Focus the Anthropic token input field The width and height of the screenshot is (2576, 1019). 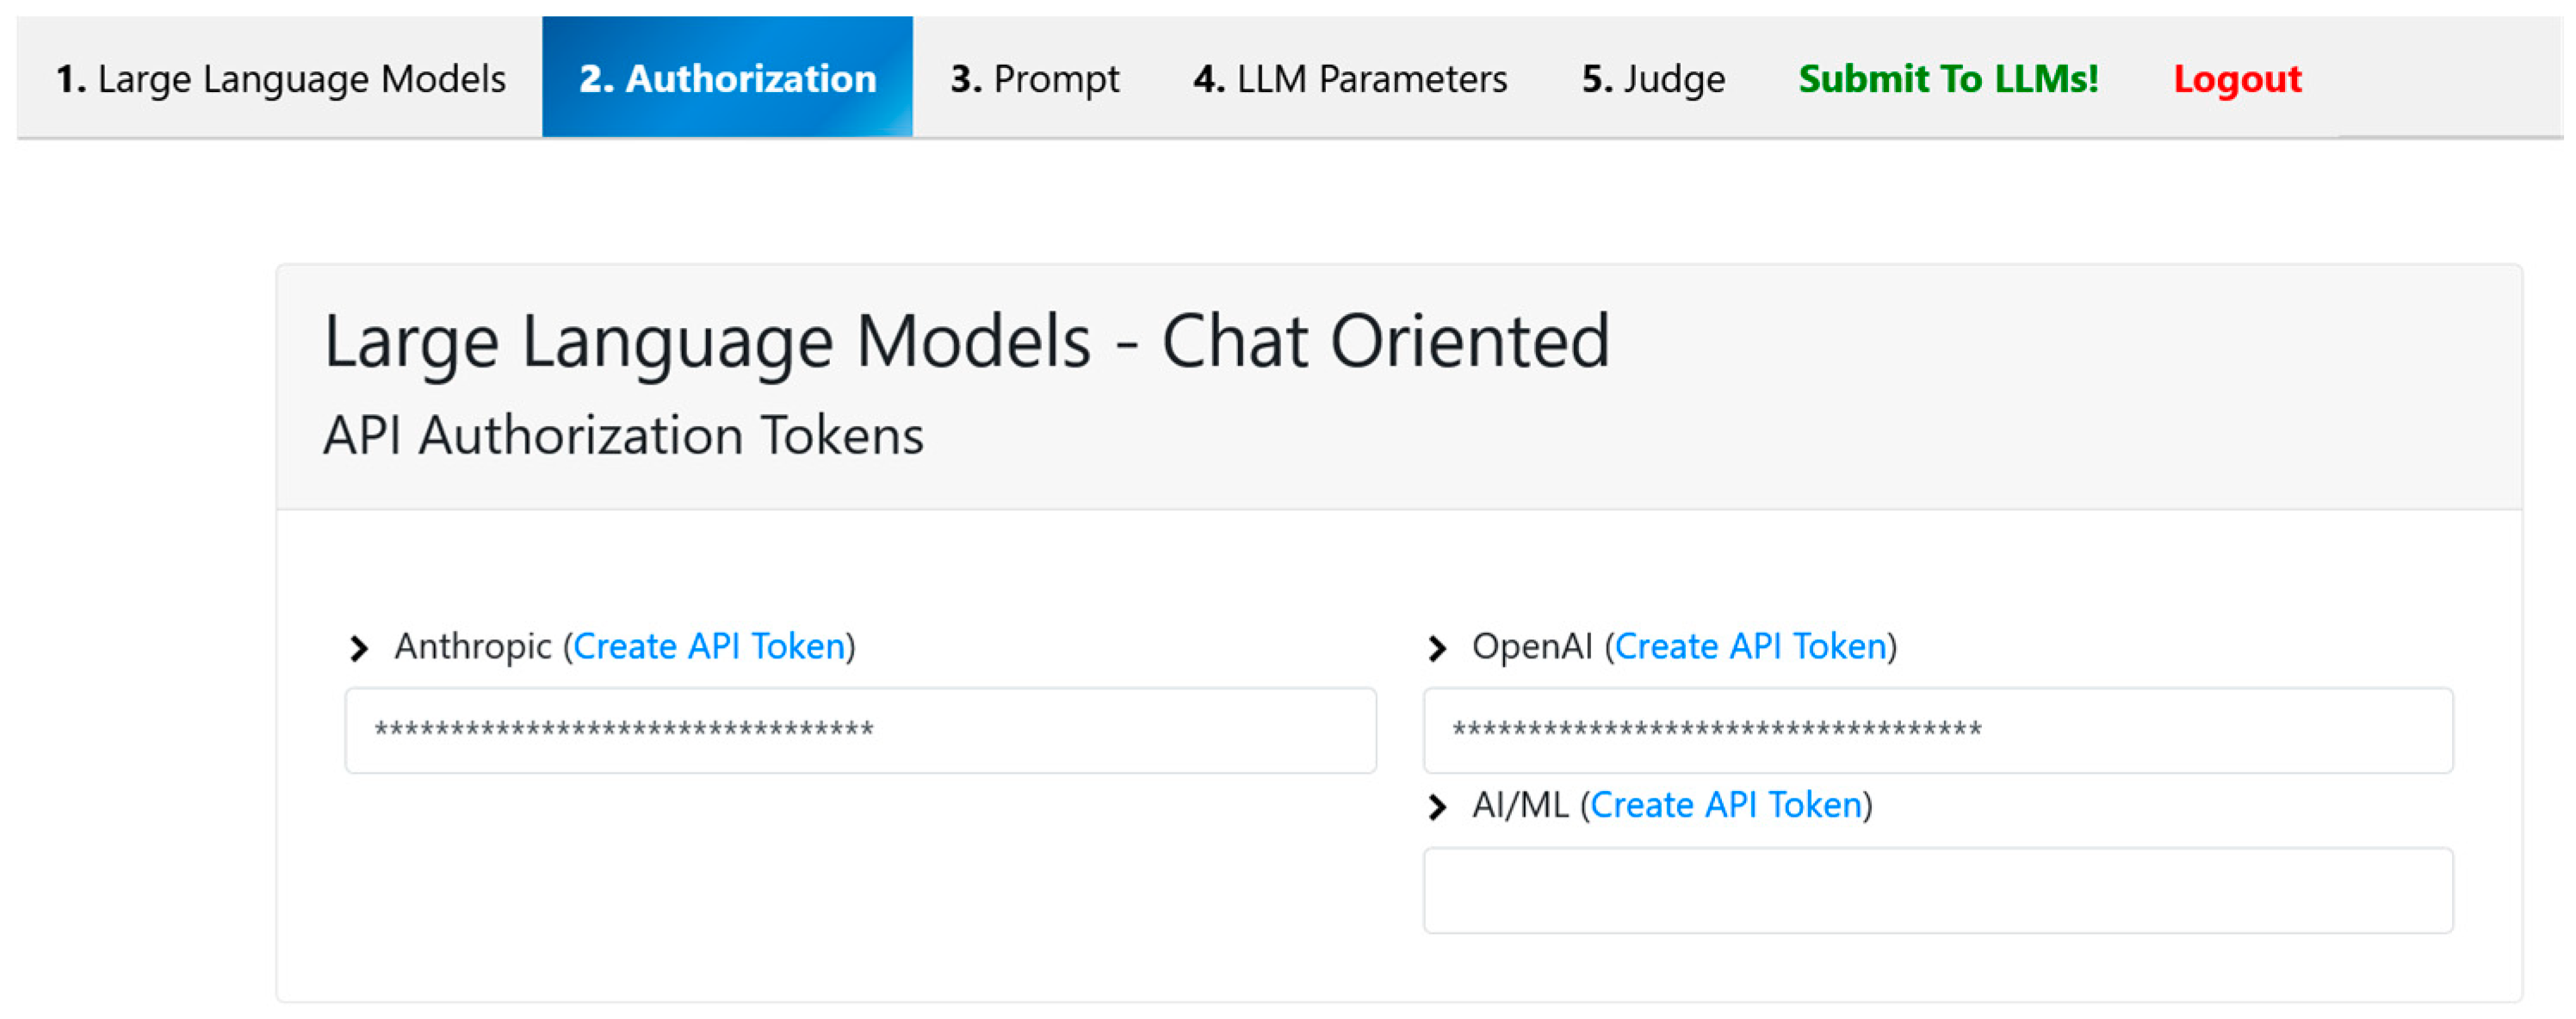[x=860, y=730]
